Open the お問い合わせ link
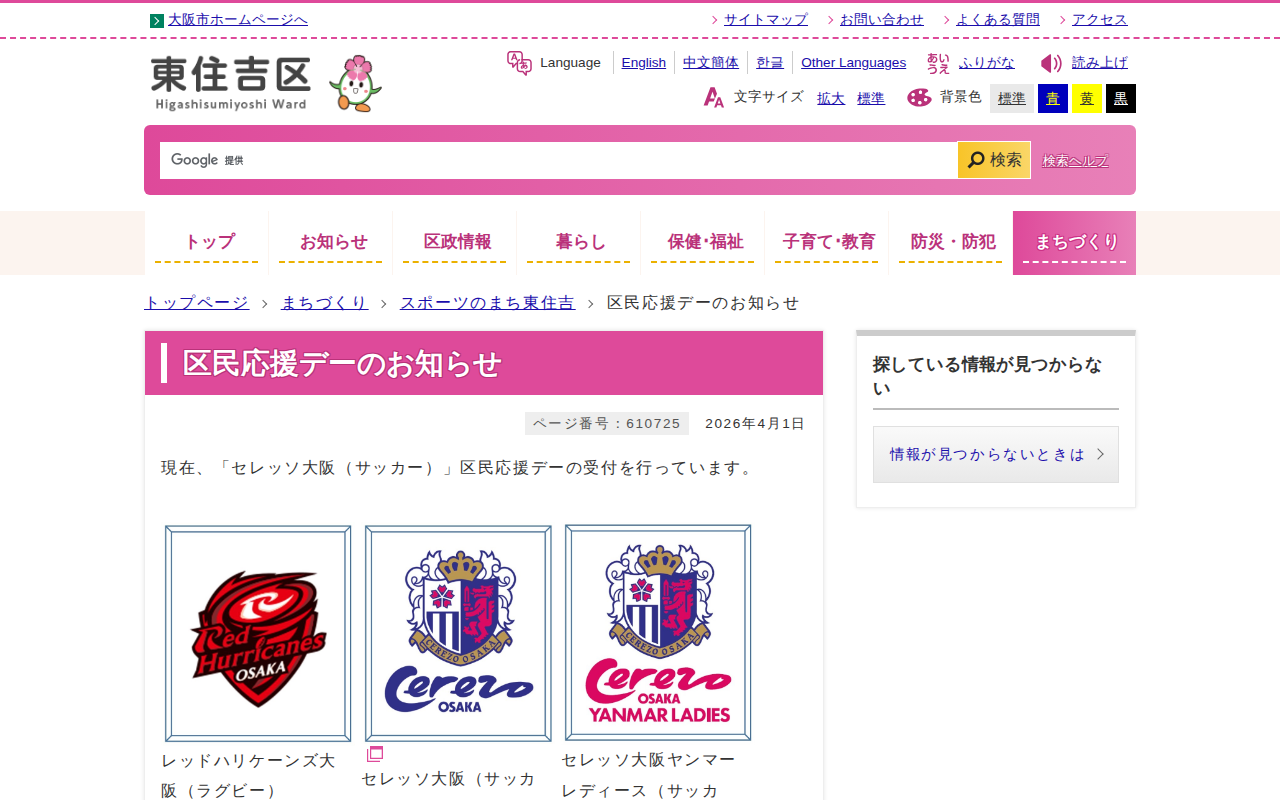Image resolution: width=1280 pixels, height=800 pixels. click(882, 20)
